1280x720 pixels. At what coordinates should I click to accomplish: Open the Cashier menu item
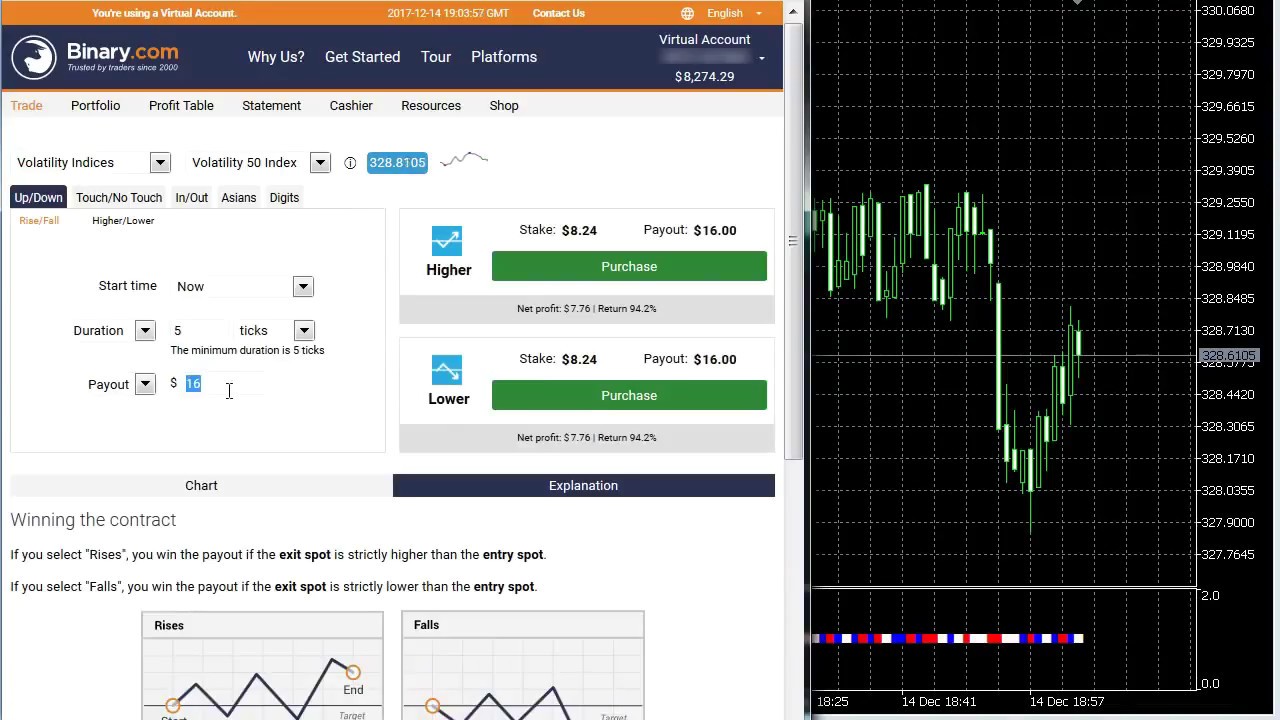coord(351,105)
